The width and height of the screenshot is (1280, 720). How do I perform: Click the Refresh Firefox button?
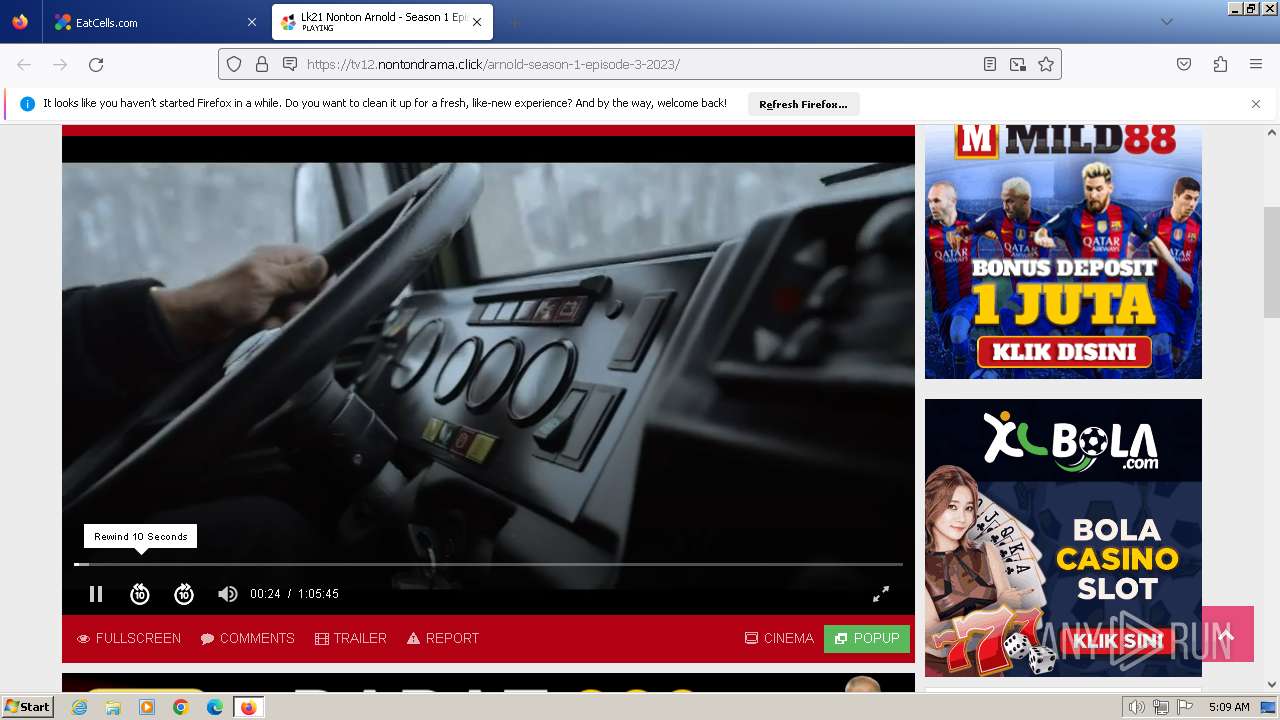pos(803,104)
